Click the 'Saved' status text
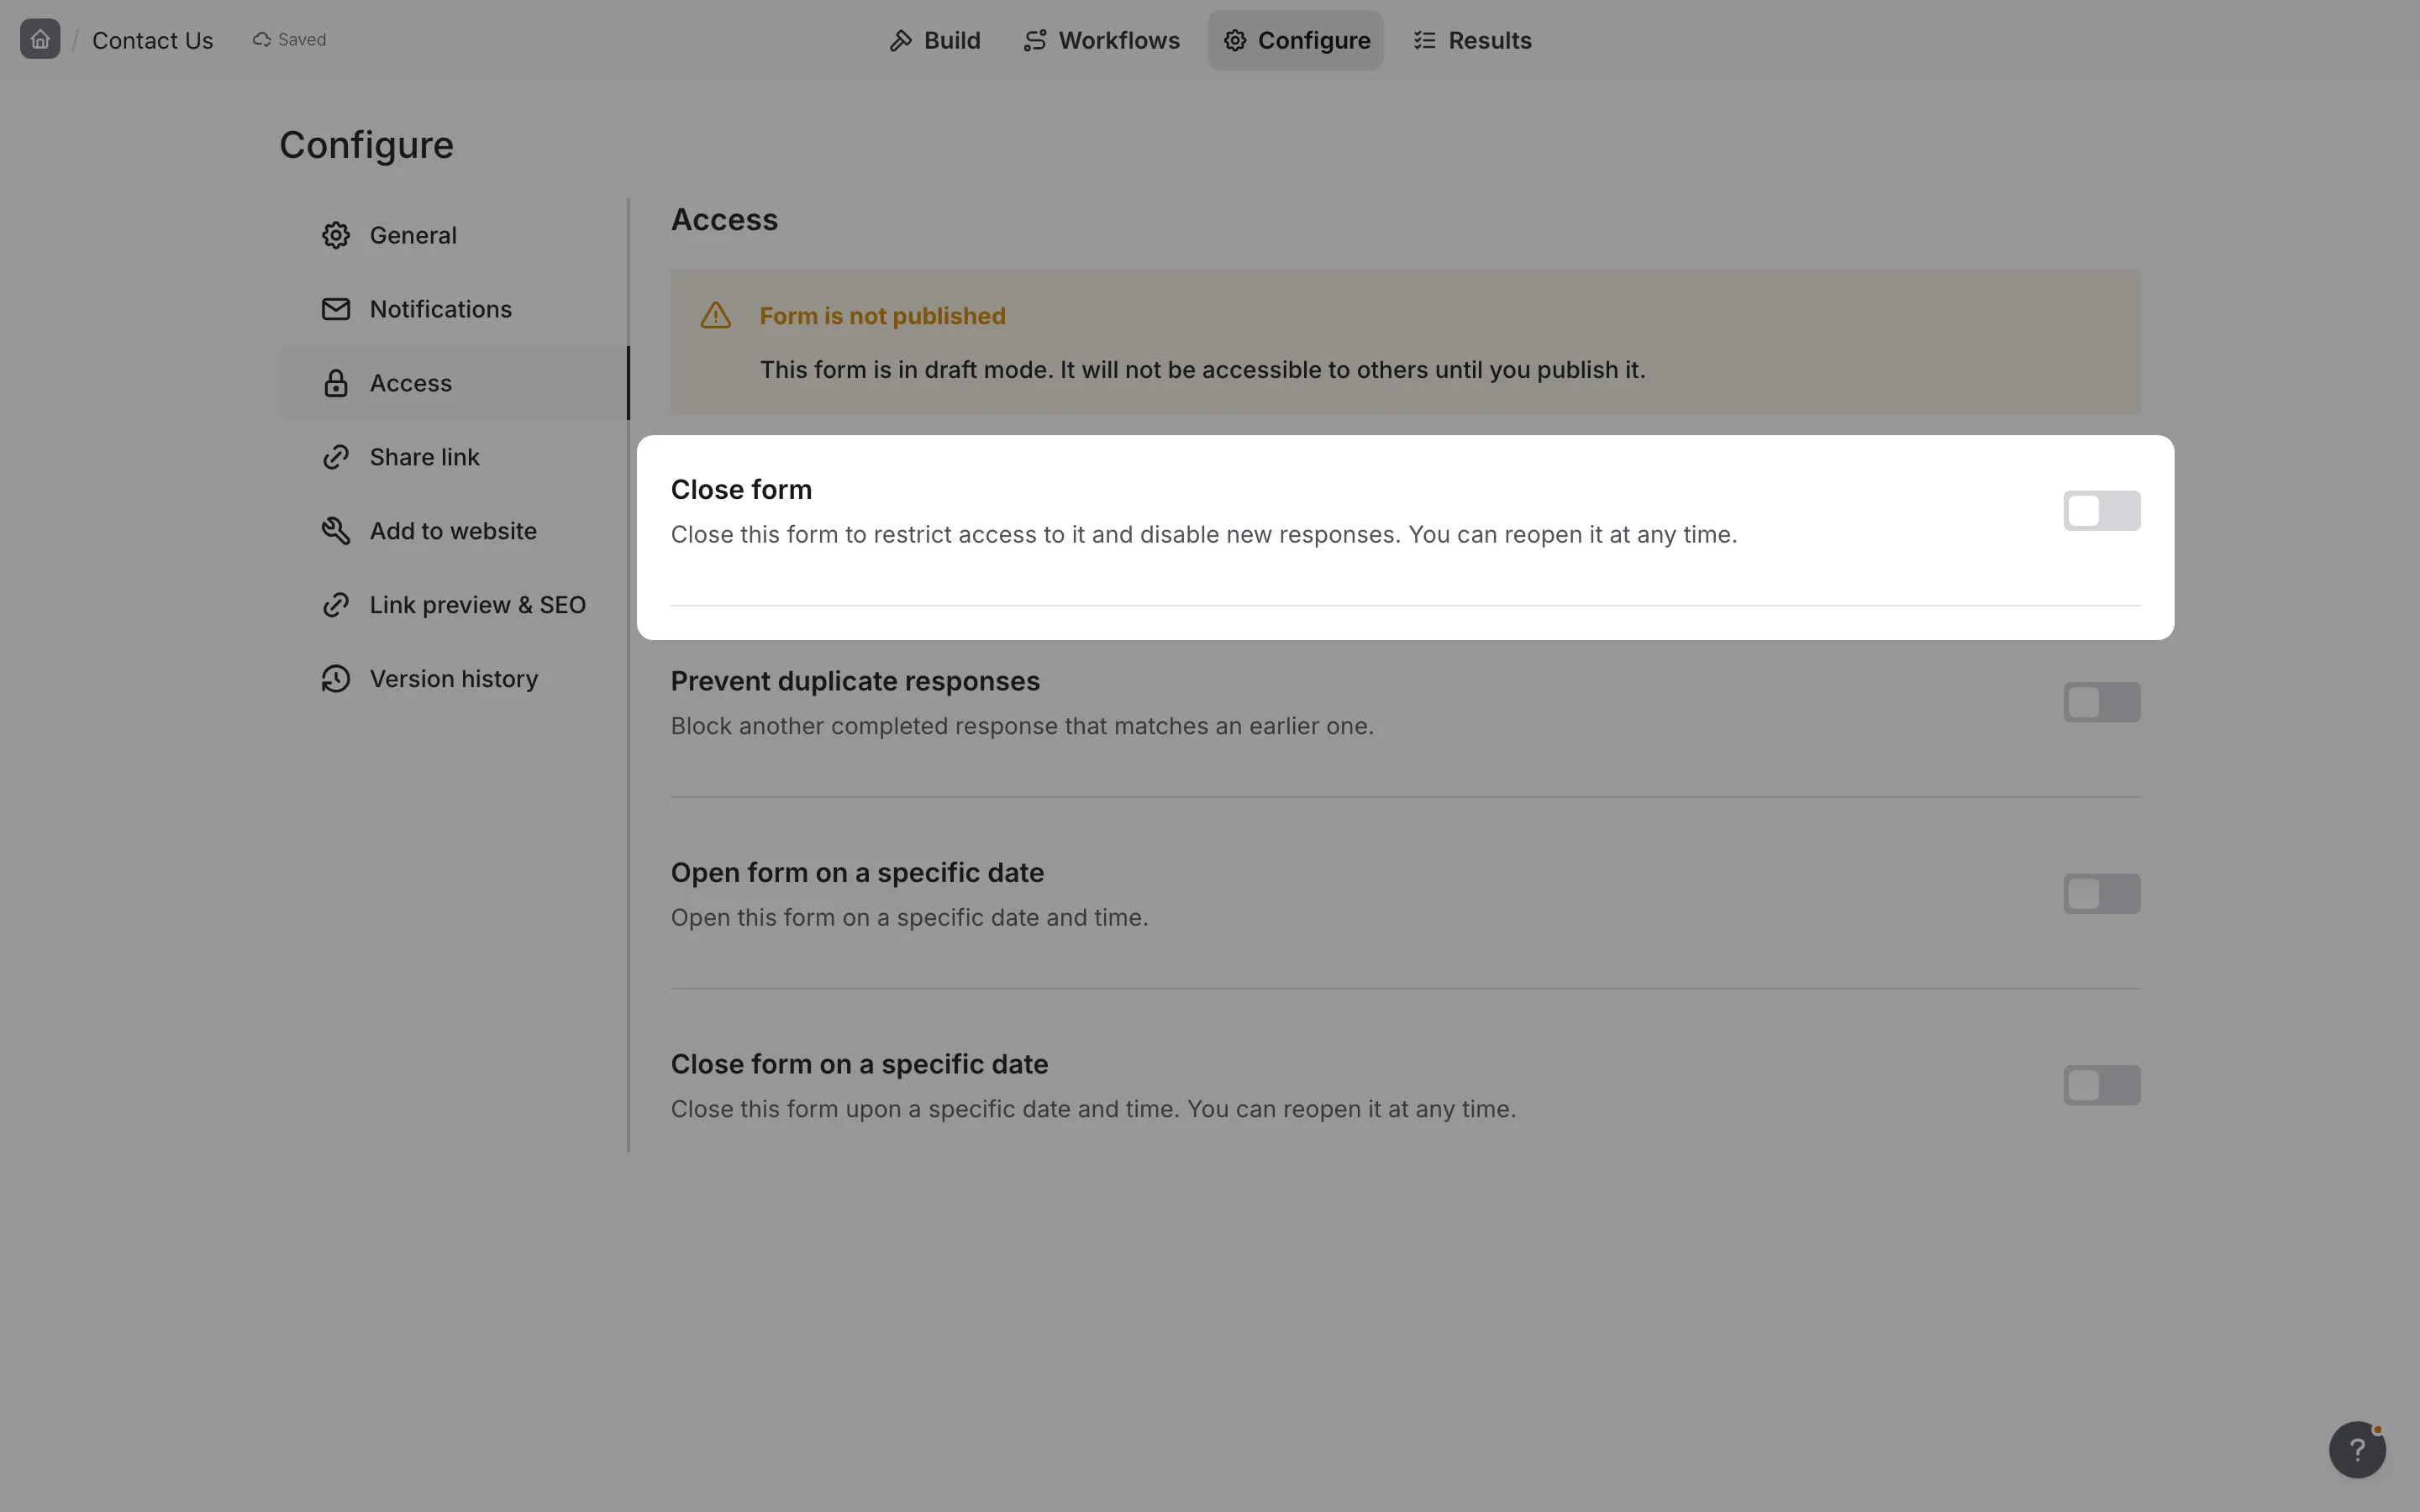The image size is (2420, 1512). pos(302,39)
